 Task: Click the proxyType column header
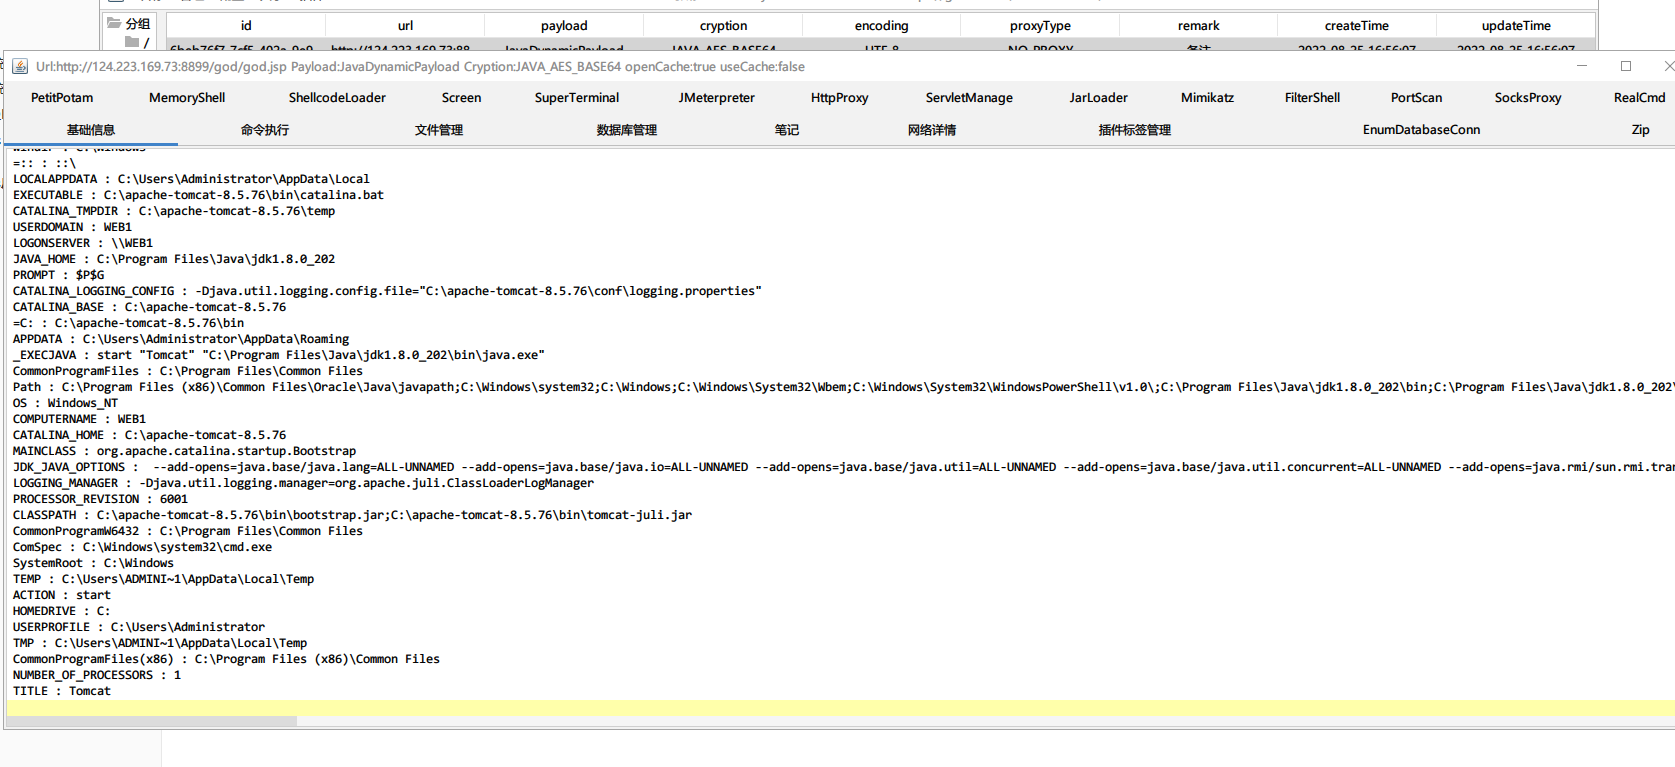(1040, 26)
